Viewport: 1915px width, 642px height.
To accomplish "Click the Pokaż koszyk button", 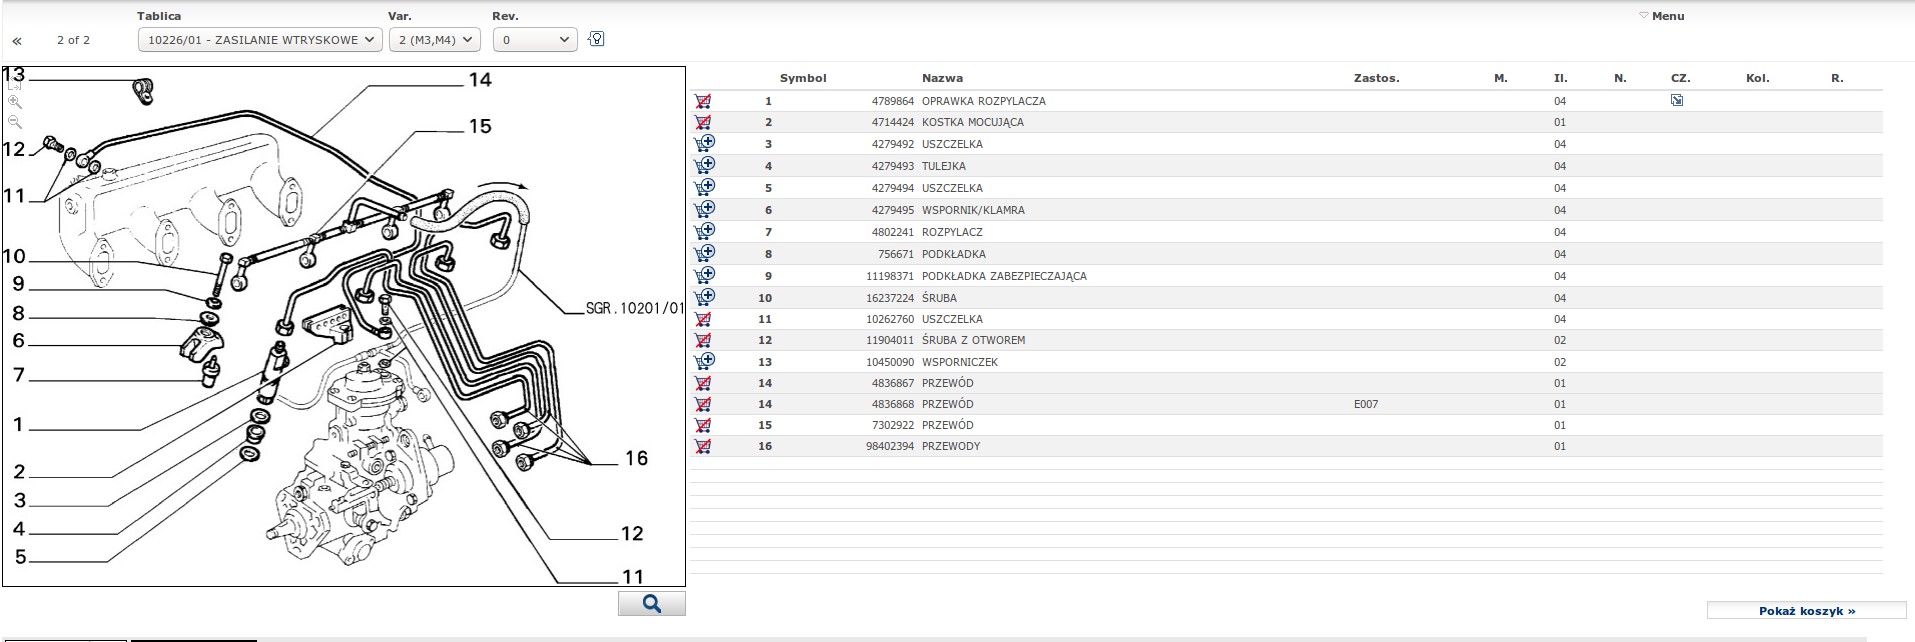I will pyautogui.click(x=1806, y=611).
